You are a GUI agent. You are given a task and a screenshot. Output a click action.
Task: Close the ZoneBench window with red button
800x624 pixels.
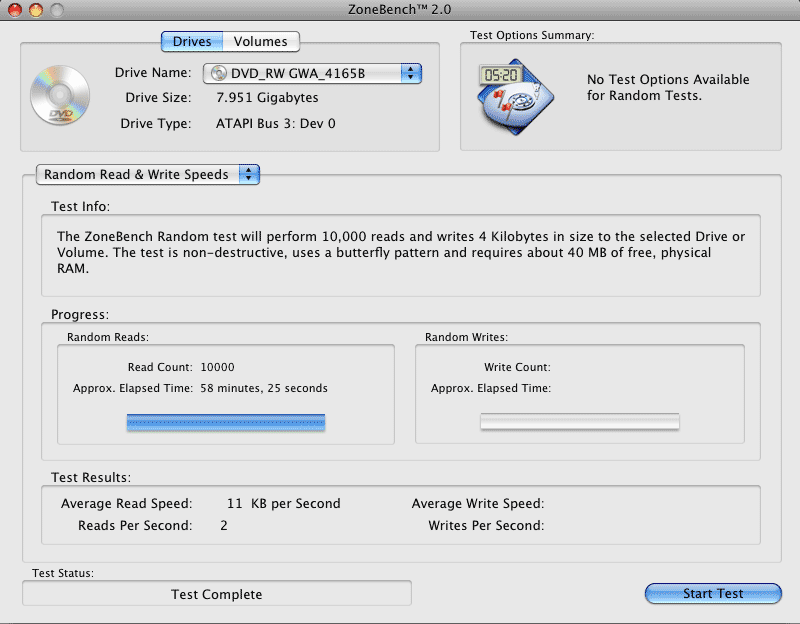(x=14, y=11)
